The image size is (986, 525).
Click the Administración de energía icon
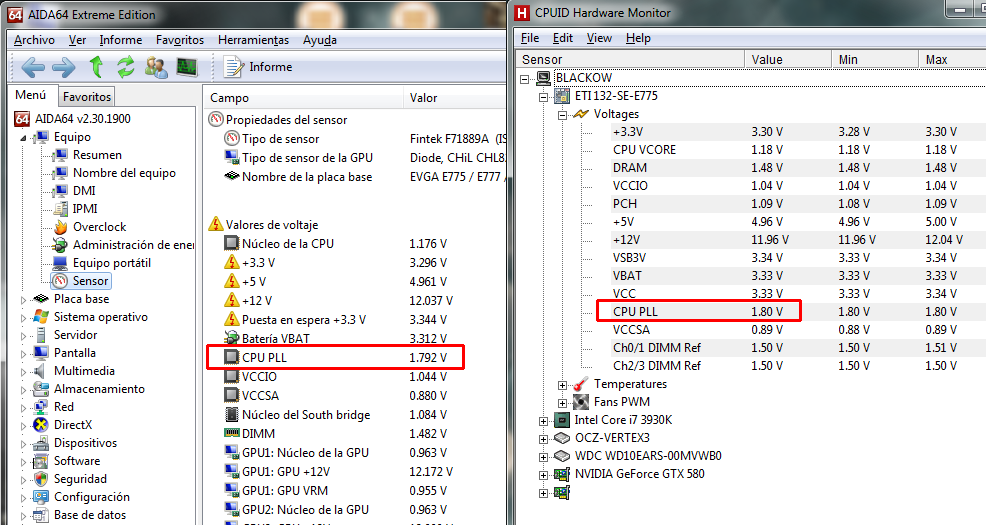point(60,245)
